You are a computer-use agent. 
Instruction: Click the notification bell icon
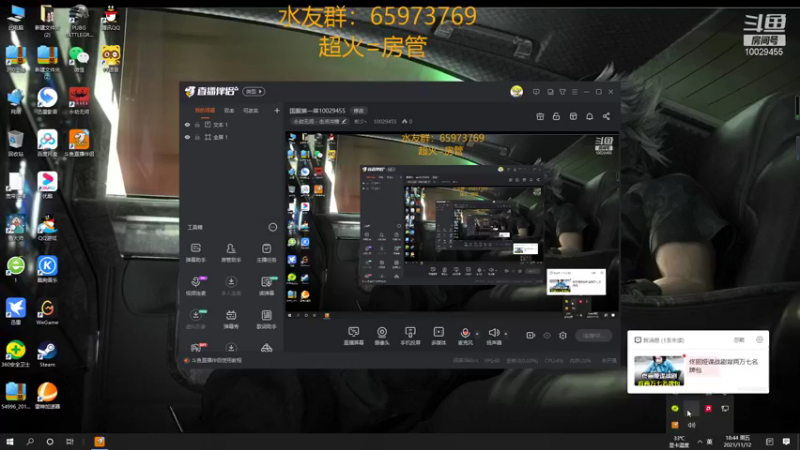coord(589,116)
